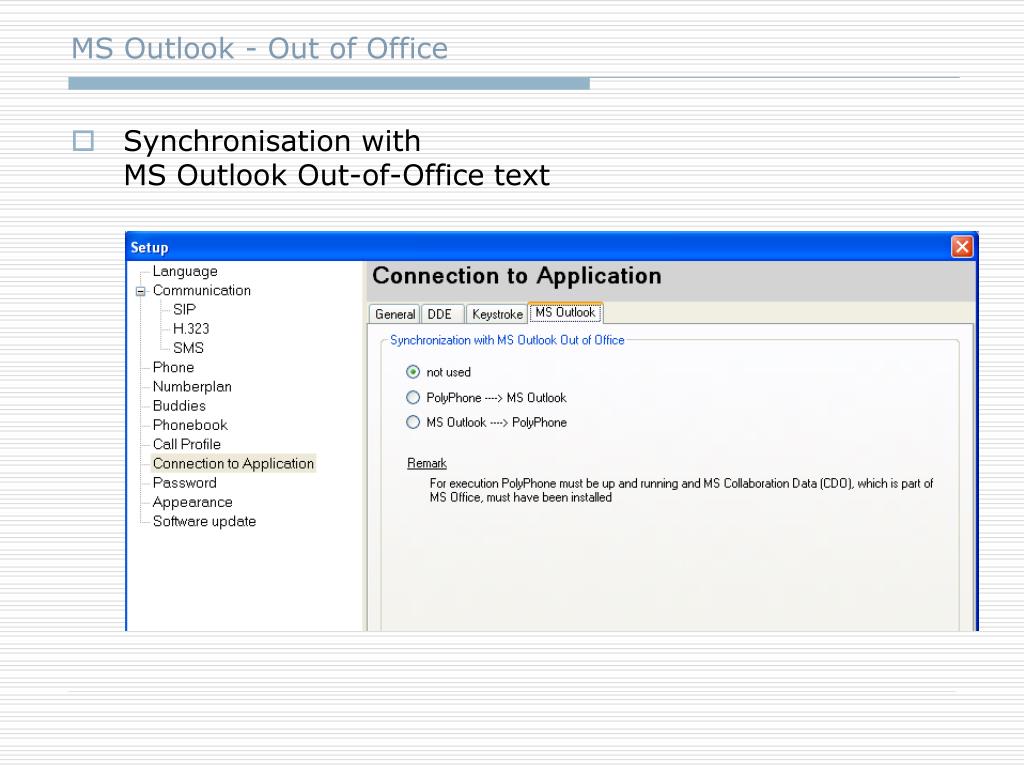Viewport: 1024px width, 768px height.
Task: Select Phone in the setup tree
Action: [x=173, y=367]
